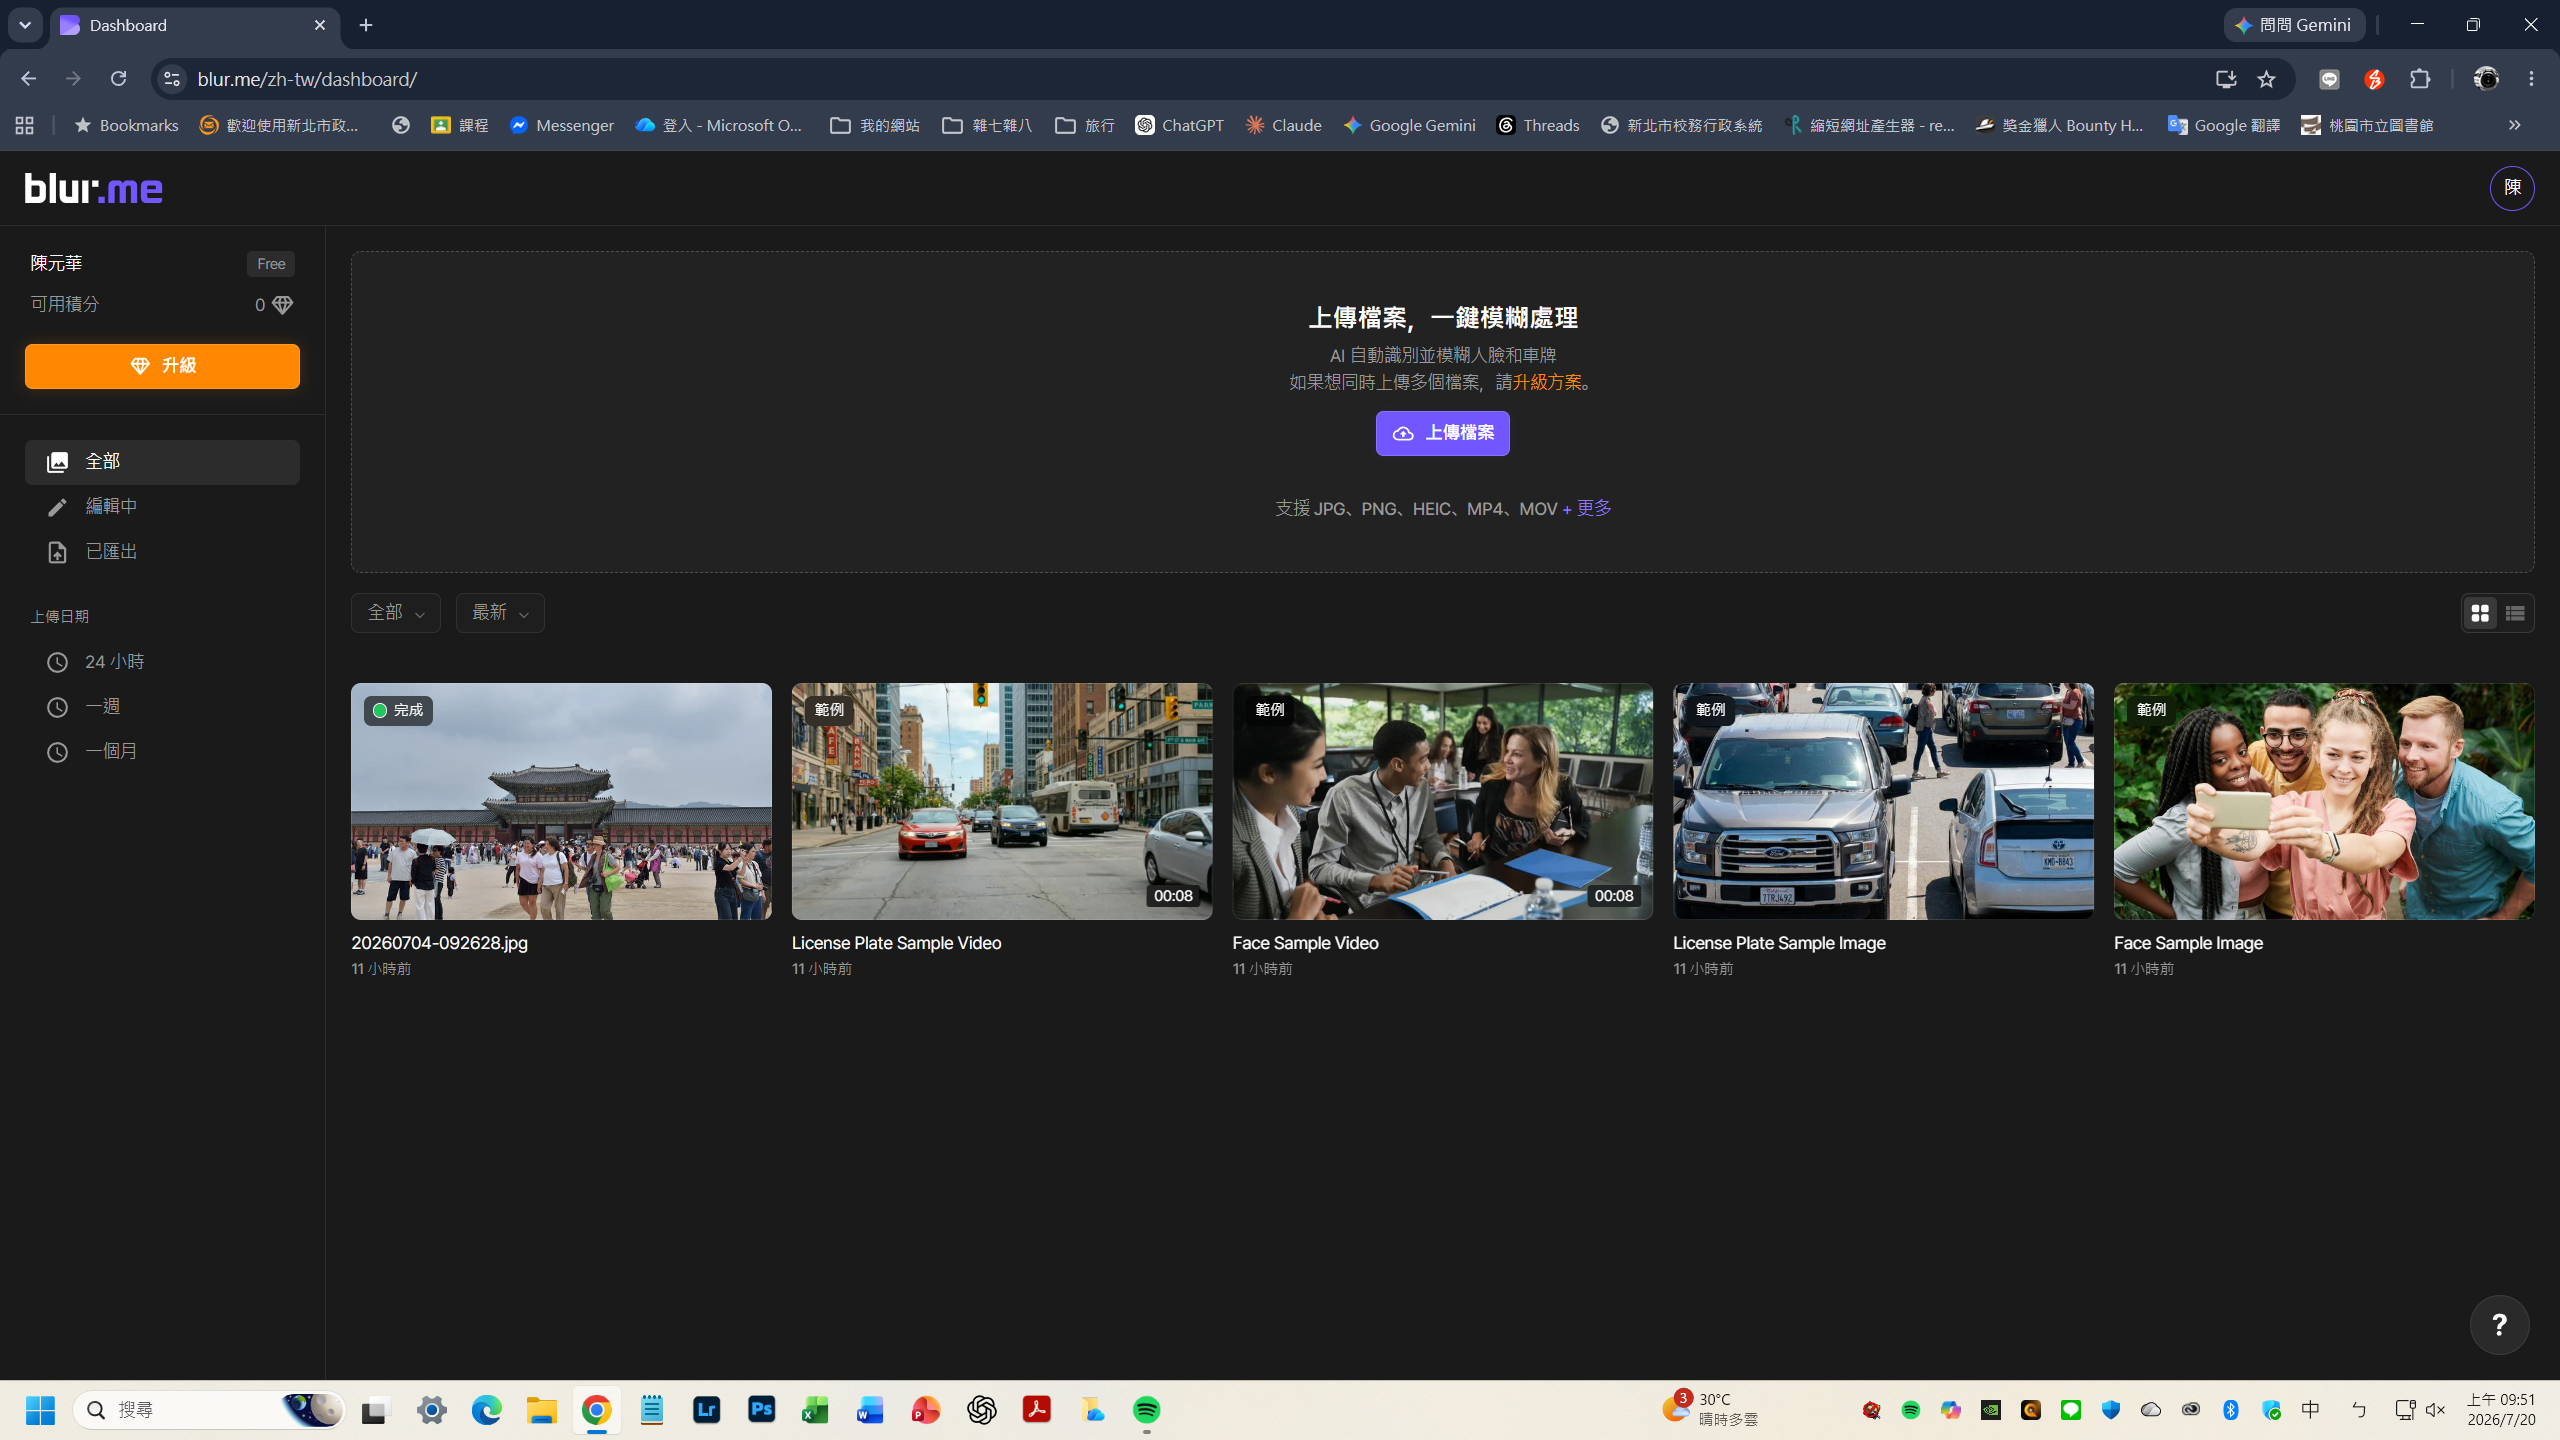Click the blur.me logo
The width and height of the screenshot is (2560, 1440).
coord(94,188)
